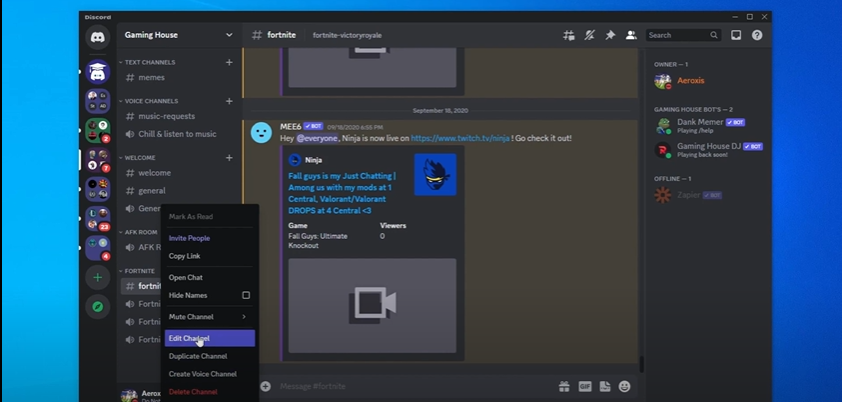Open Gaming House DJ bot in member list
This screenshot has width=842, height=402.
coord(708,150)
